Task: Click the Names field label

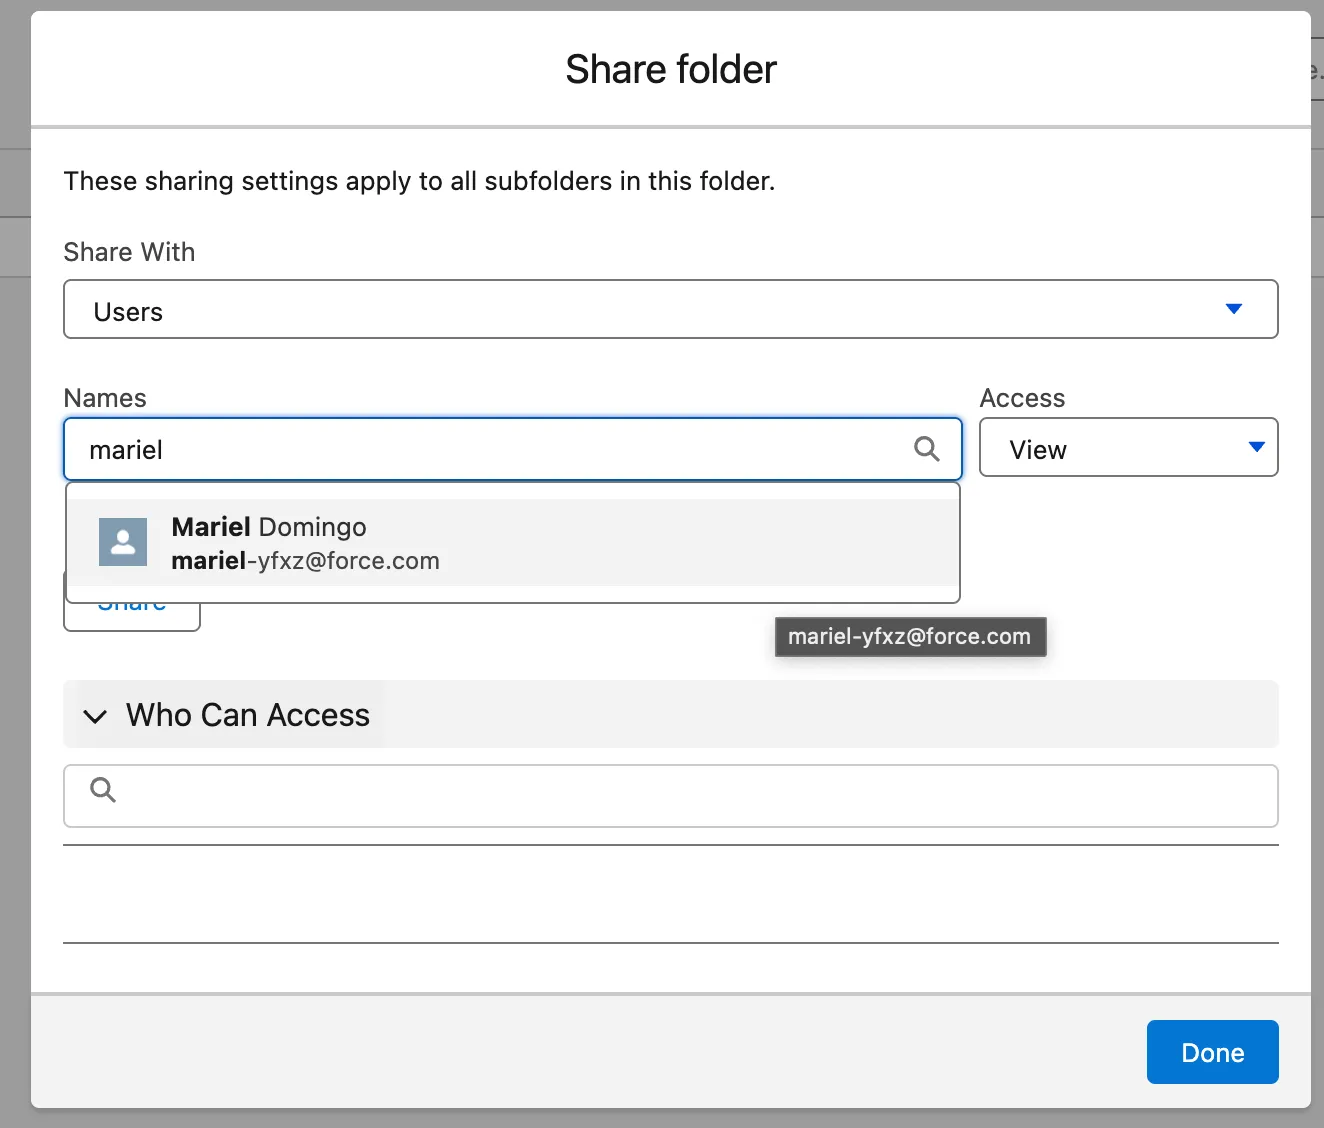Action: (105, 398)
